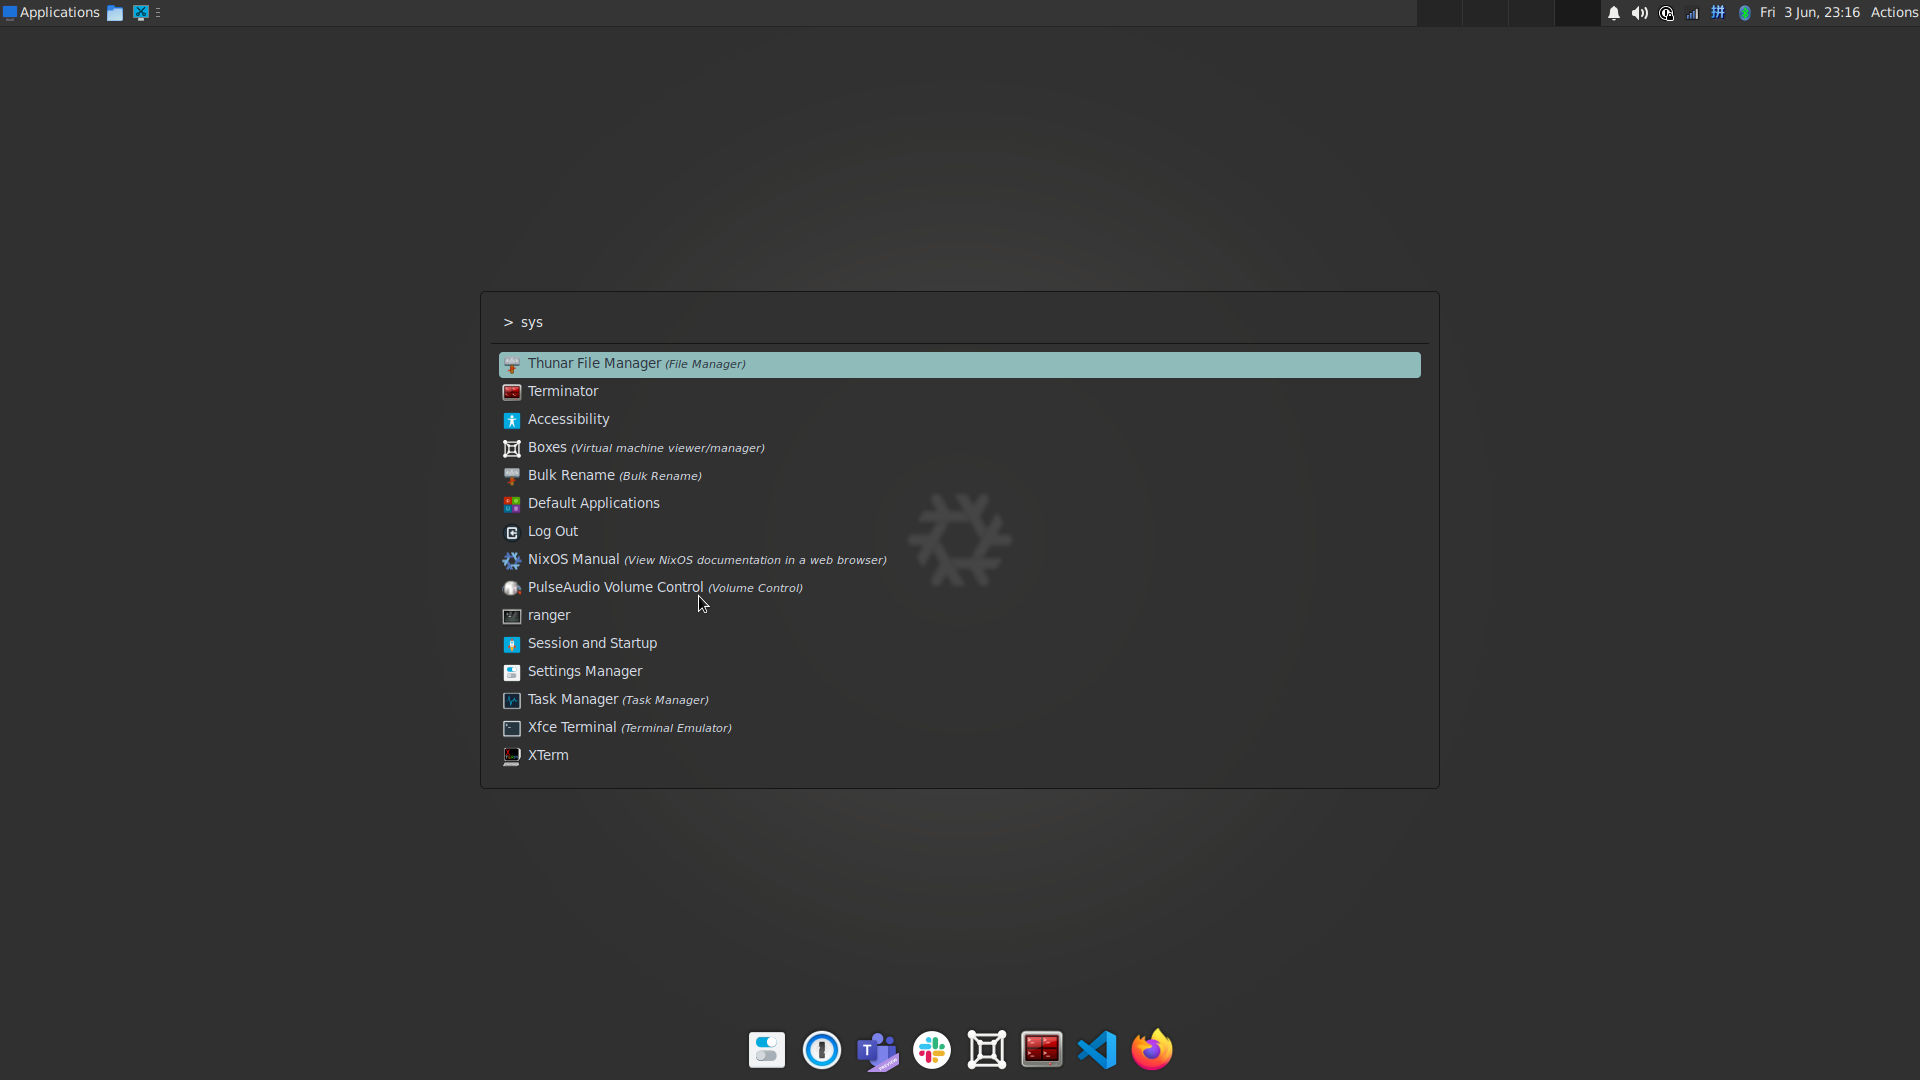Launch Terminator from the dock

tap(1042, 1050)
